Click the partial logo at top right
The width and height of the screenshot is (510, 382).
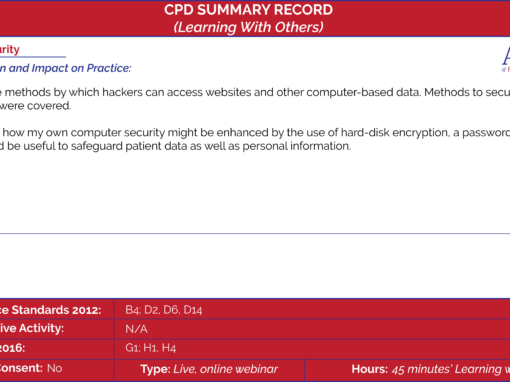click(506, 59)
